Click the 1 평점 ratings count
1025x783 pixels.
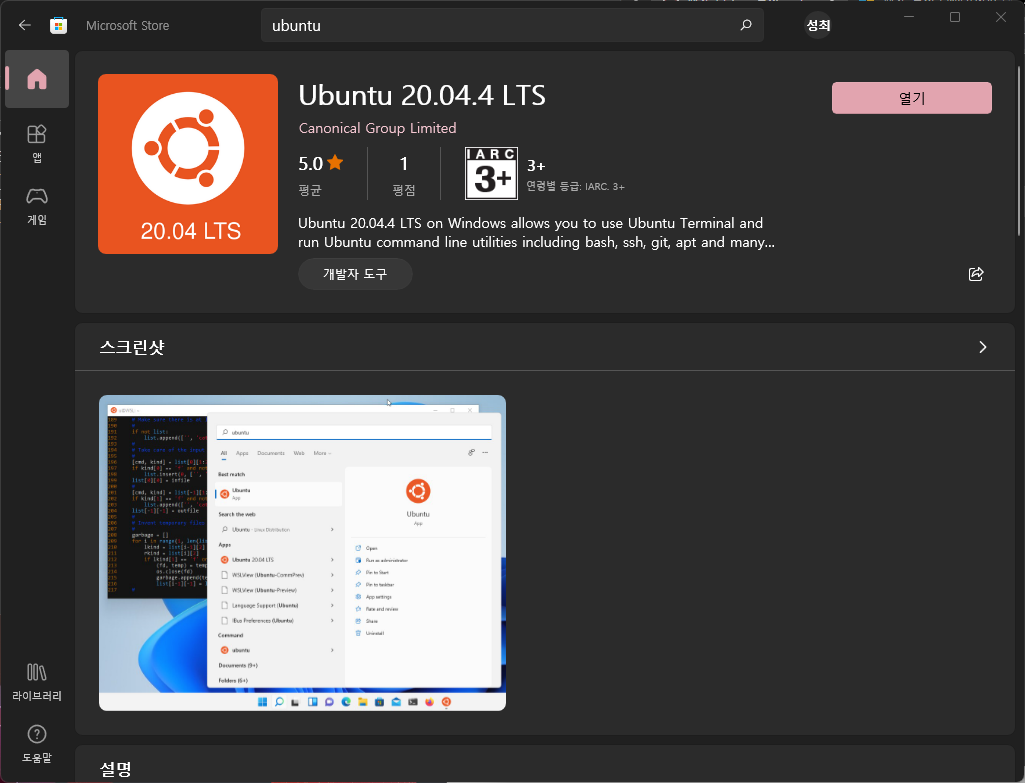404,175
